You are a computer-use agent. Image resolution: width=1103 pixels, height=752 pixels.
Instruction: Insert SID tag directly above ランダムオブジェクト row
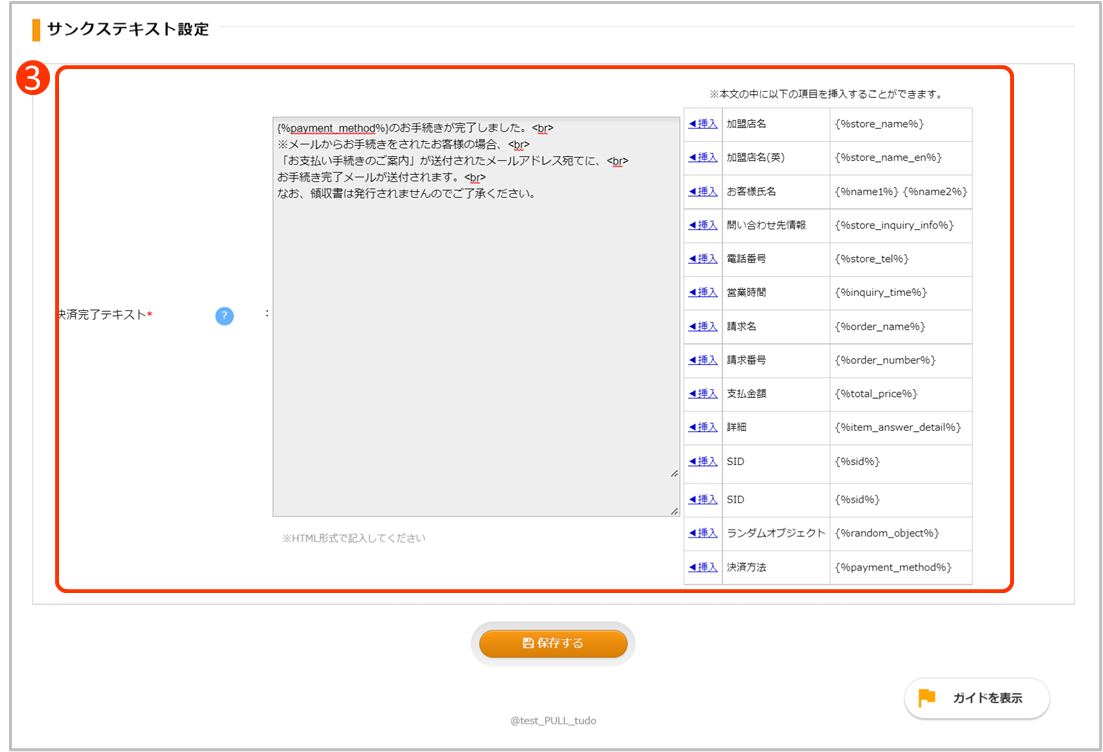click(x=703, y=500)
